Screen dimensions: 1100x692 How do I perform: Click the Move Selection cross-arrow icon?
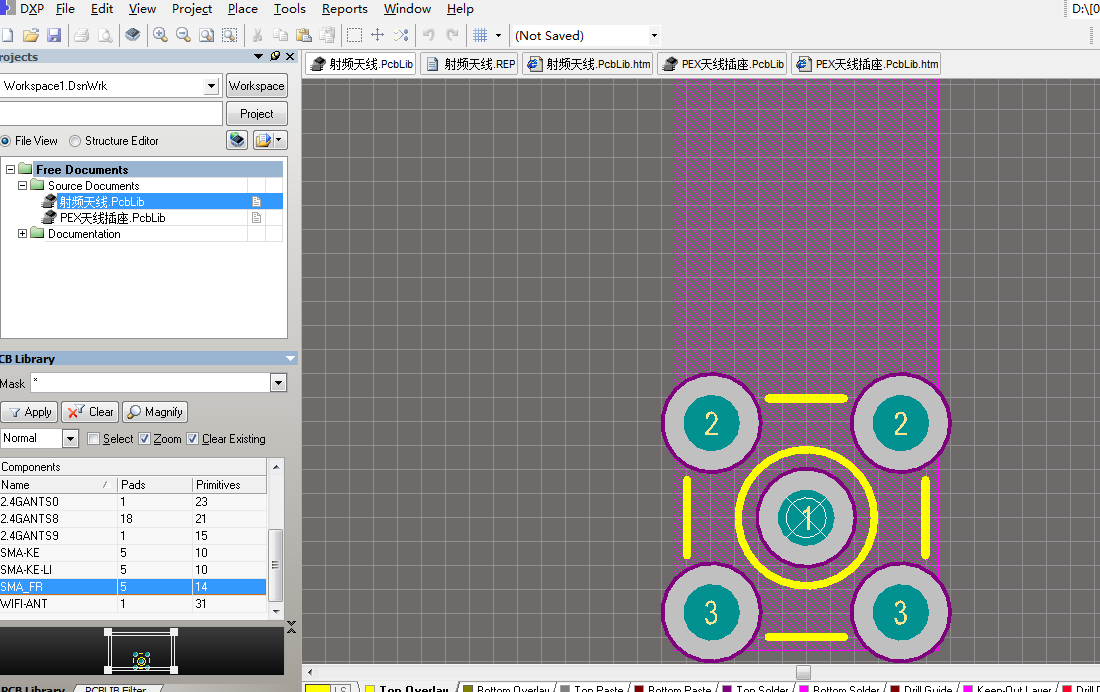(377, 35)
